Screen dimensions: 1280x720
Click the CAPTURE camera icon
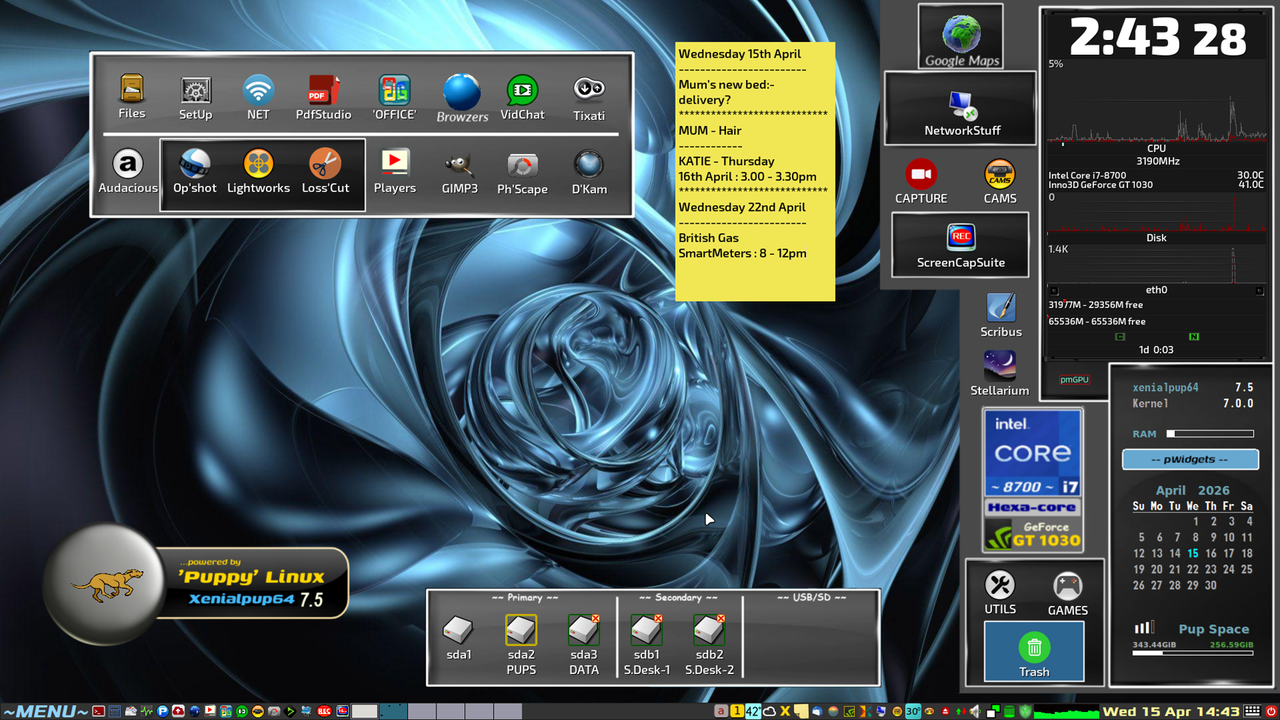click(920, 174)
